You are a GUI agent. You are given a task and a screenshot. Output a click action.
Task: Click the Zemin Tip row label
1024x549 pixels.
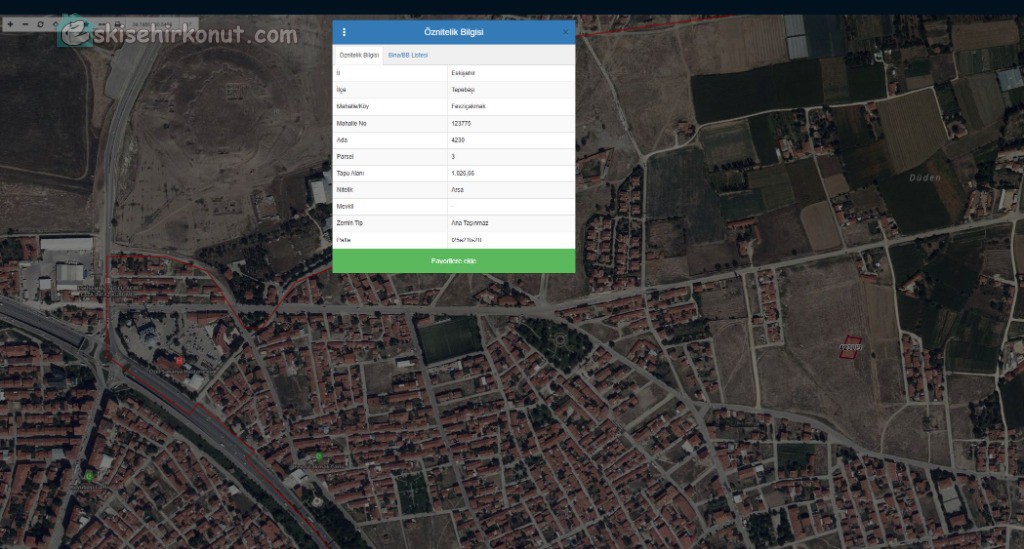click(349, 223)
